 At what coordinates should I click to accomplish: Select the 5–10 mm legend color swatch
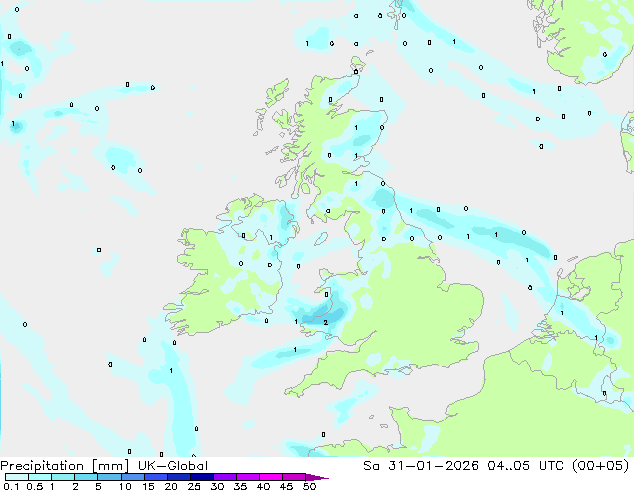click(x=109, y=477)
